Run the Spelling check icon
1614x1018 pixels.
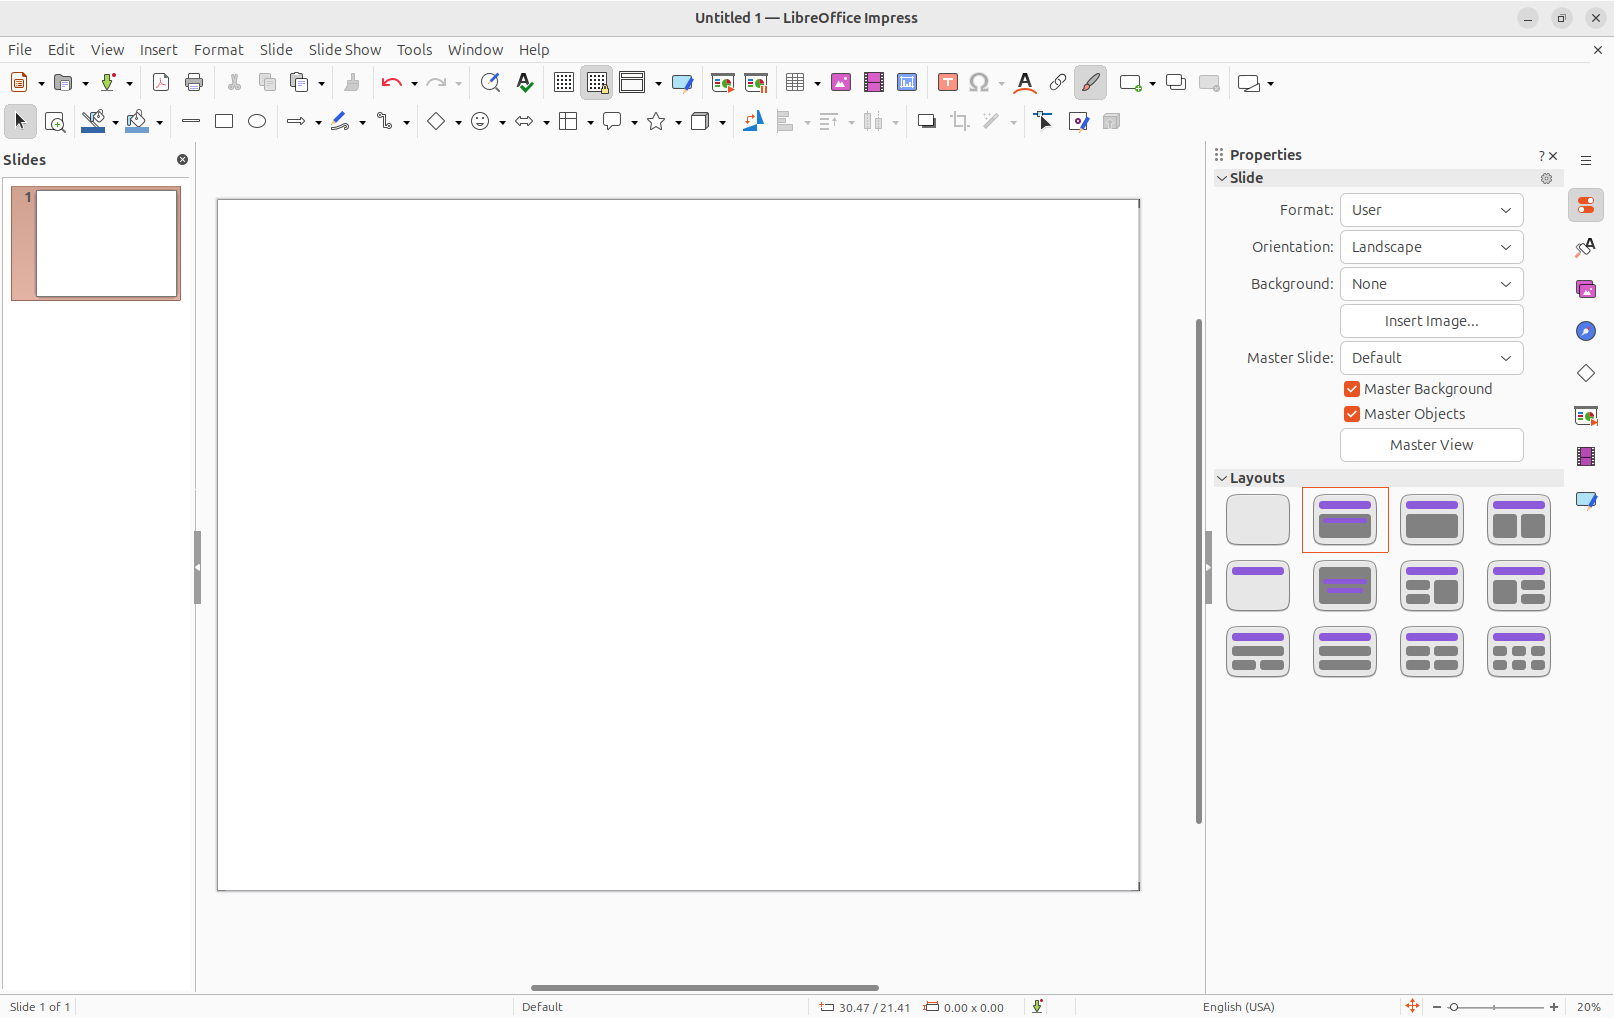pyautogui.click(x=524, y=83)
